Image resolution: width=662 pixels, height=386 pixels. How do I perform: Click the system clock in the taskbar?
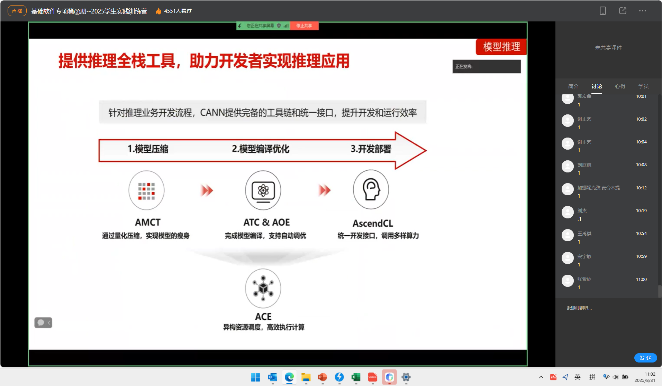point(646,377)
